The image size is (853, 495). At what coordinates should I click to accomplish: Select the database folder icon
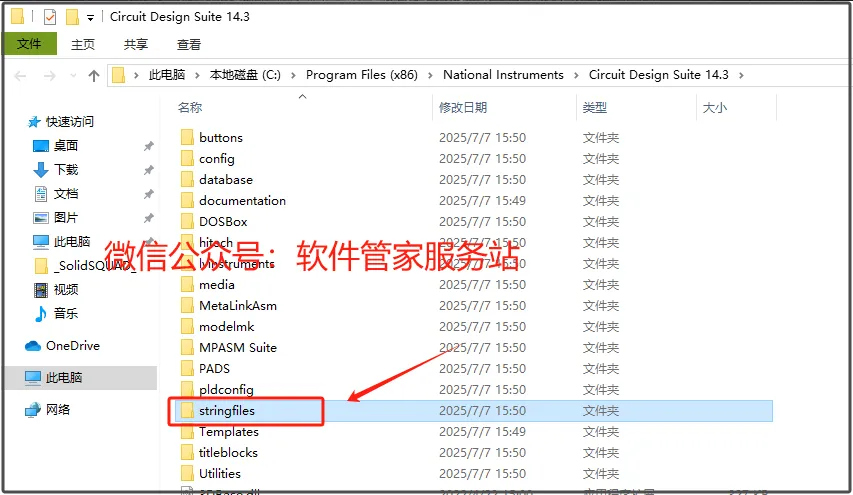click(187, 180)
